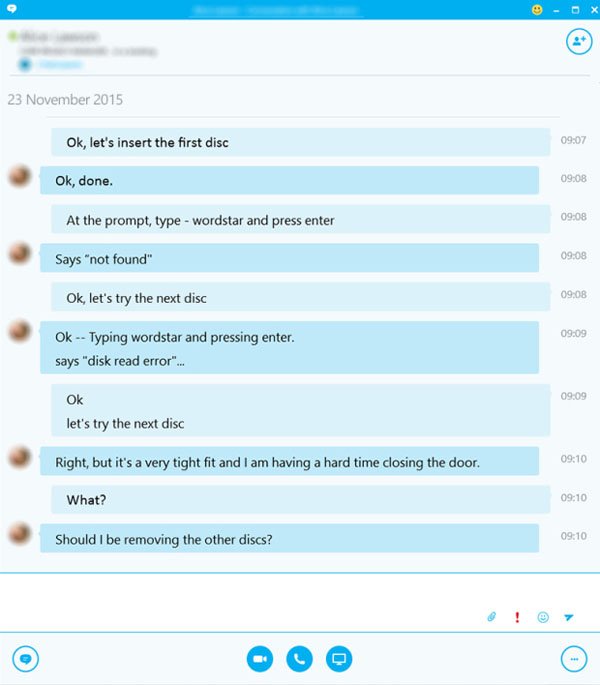
Task: Click the message text input area
Action: [300, 602]
